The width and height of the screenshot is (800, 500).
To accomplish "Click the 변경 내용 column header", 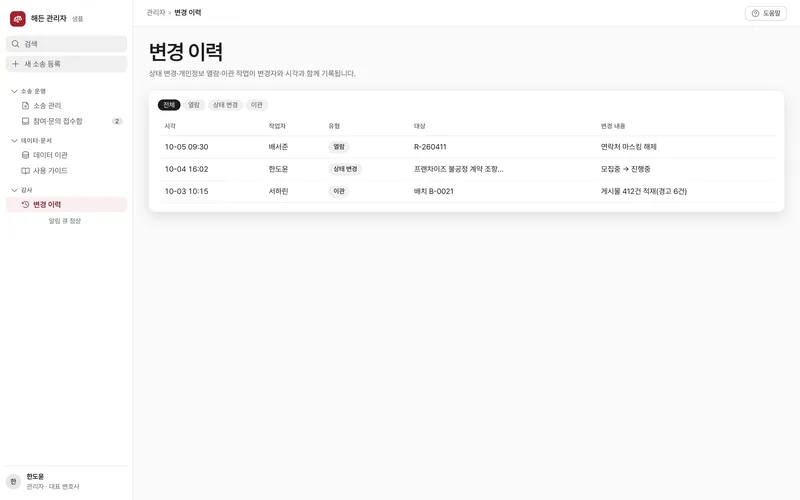I will coord(613,126).
